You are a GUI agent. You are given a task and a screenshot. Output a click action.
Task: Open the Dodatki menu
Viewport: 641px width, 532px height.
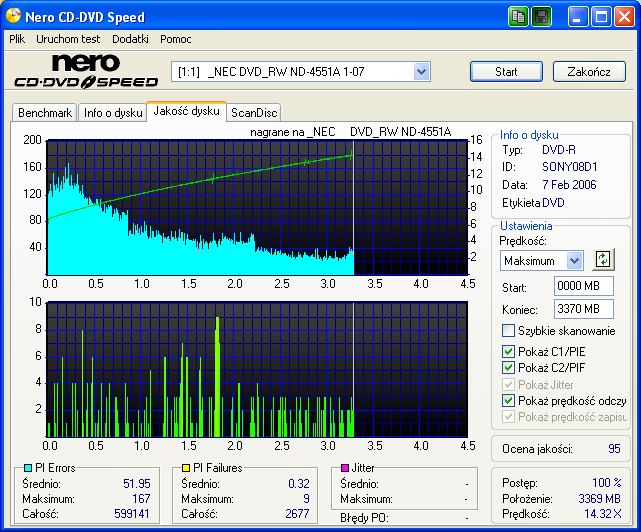coord(130,39)
